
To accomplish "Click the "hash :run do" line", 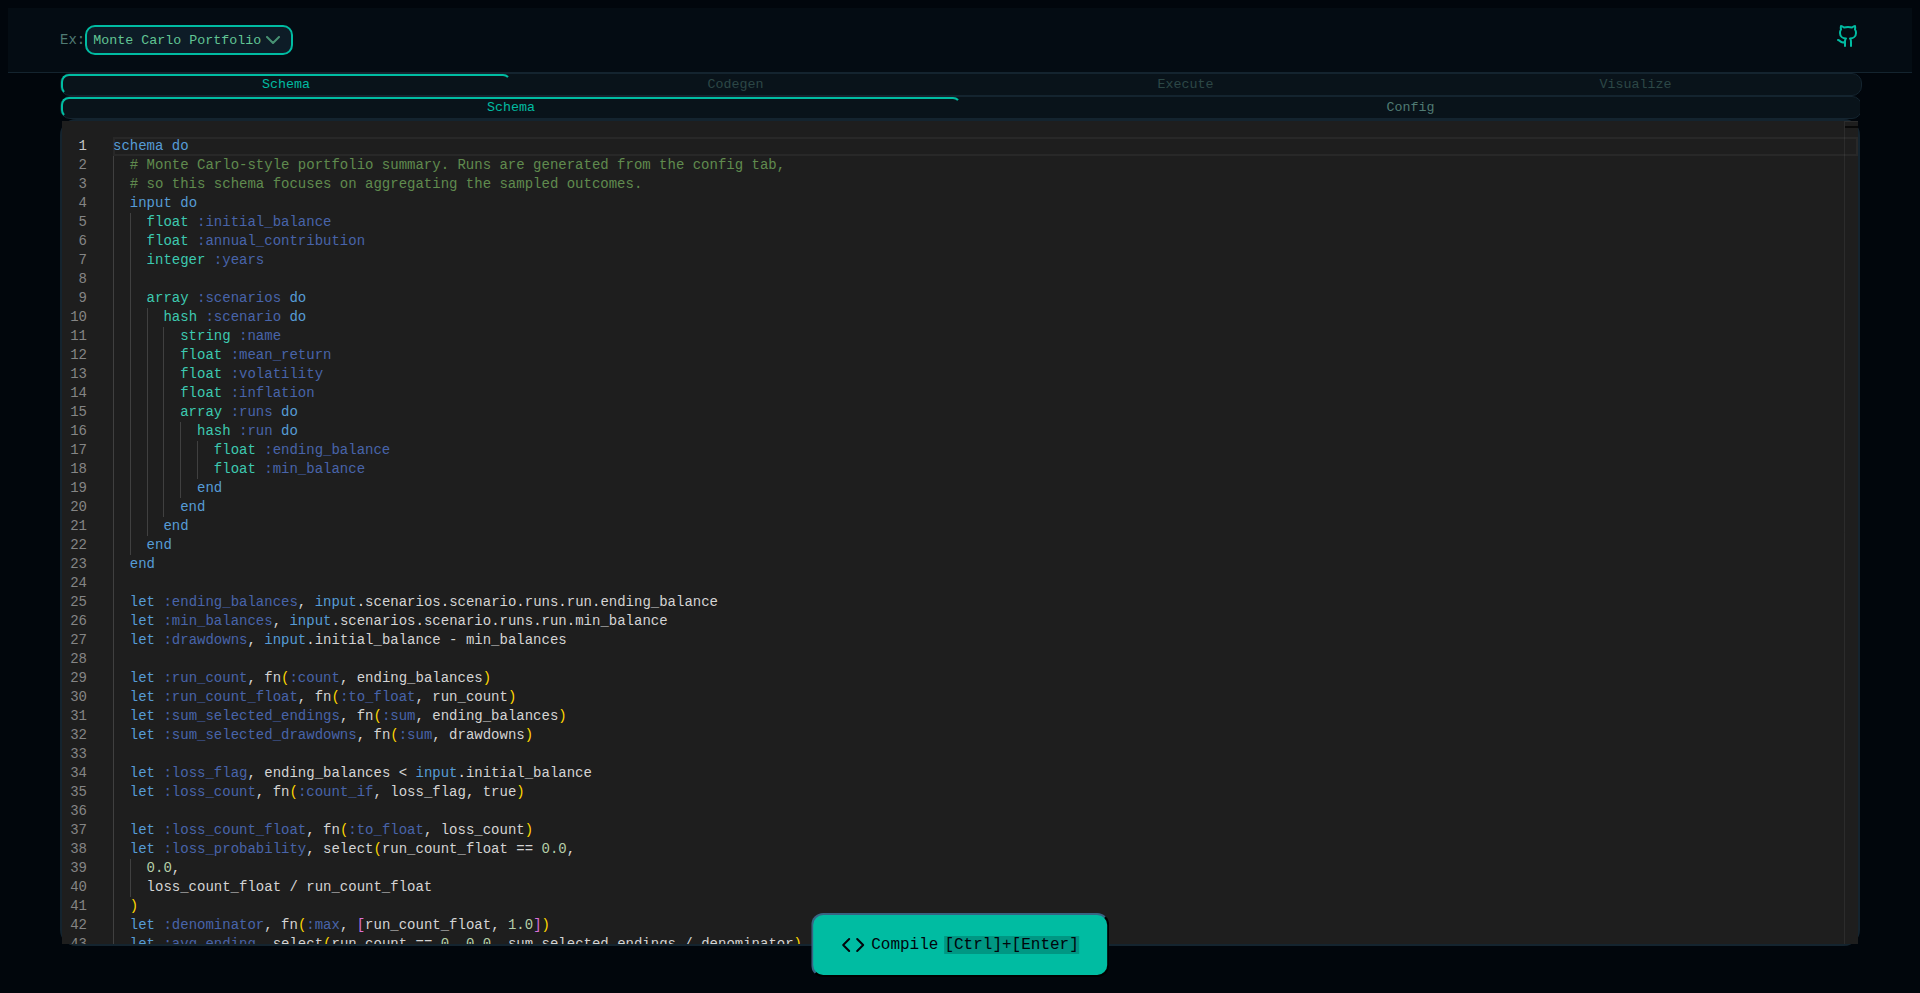I will [x=247, y=431].
